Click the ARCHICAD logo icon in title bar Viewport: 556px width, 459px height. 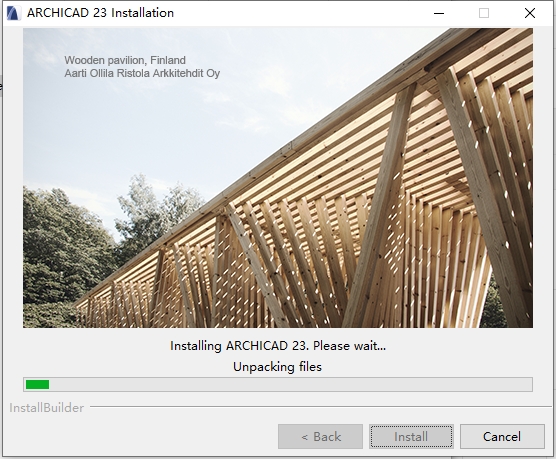point(13,13)
